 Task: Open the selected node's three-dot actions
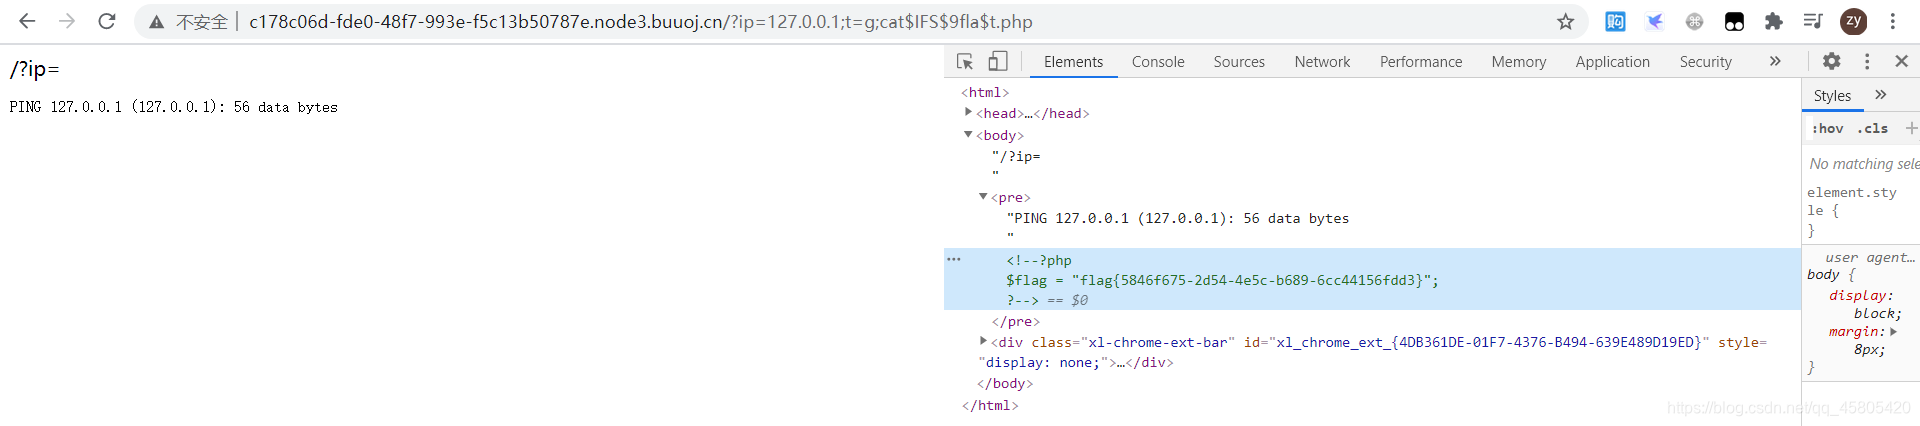click(954, 259)
